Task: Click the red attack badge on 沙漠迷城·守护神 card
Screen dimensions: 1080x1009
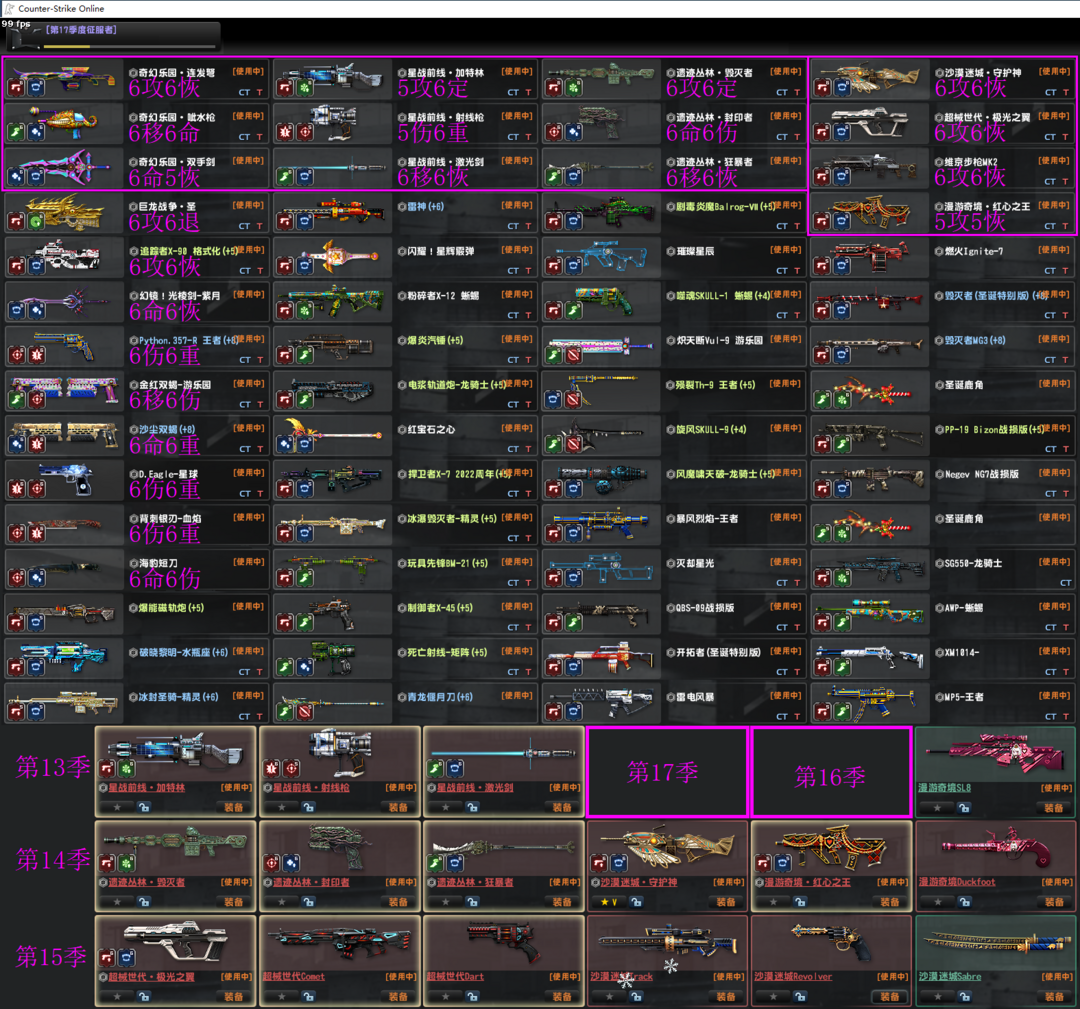Action: pos(599,862)
